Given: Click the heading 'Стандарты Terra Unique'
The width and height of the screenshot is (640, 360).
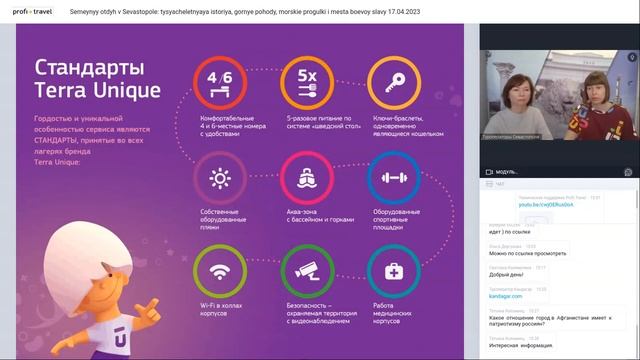Looking at the screenshot, I should pos(98,79).
